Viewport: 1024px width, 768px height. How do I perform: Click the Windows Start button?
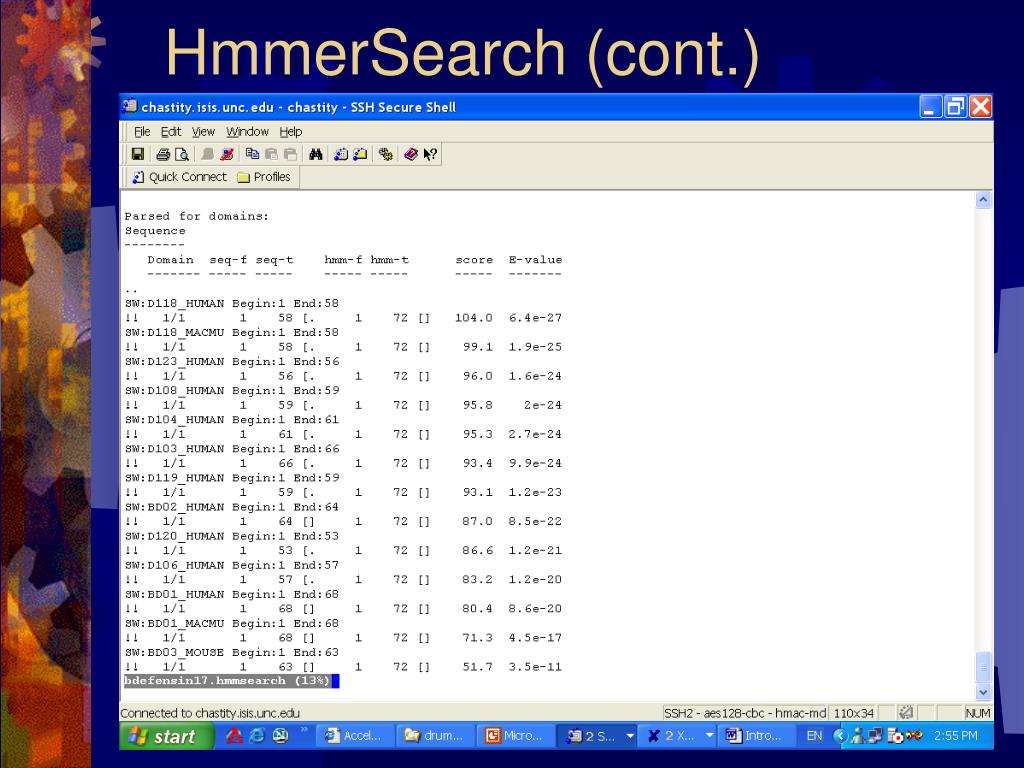167,736
